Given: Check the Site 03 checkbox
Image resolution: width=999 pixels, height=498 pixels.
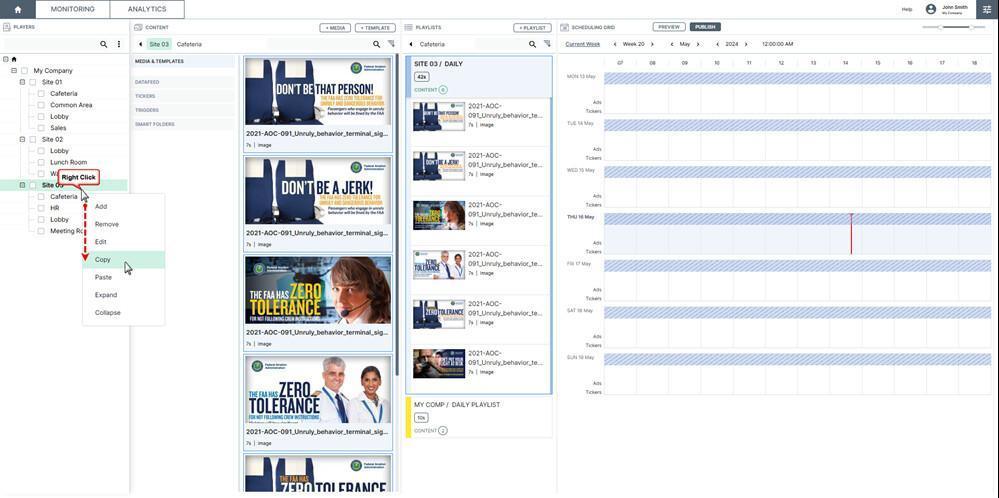Looking at the screenshot, I should (x=33, y=185).
